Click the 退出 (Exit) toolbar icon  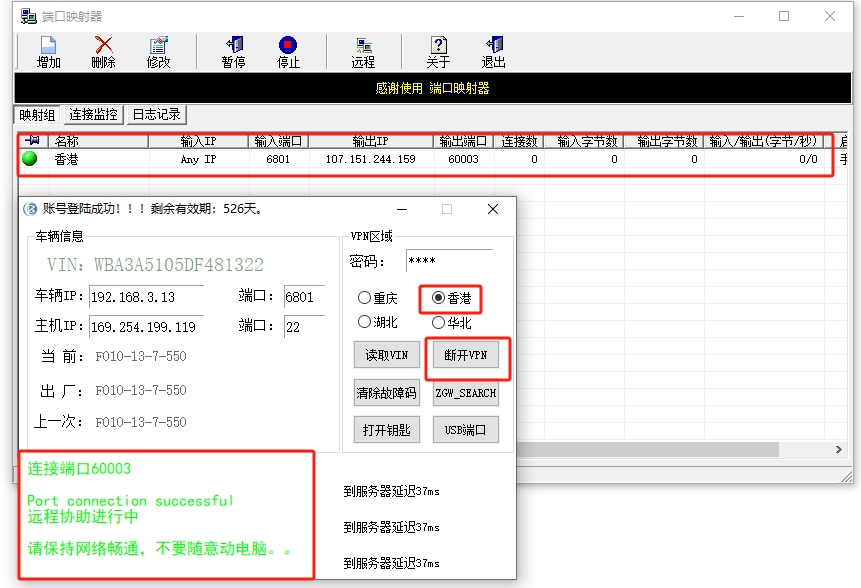click(493, 46)
